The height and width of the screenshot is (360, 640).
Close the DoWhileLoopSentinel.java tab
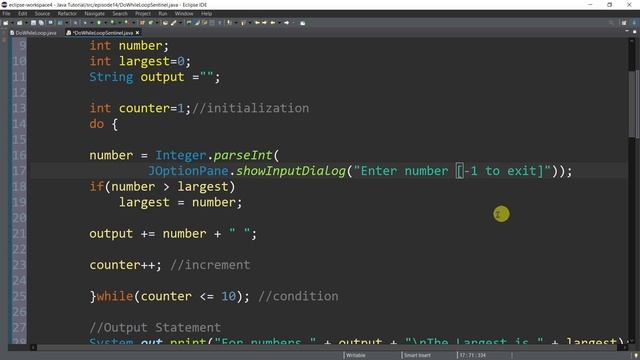pyautogui.click(x=138, y=33)
